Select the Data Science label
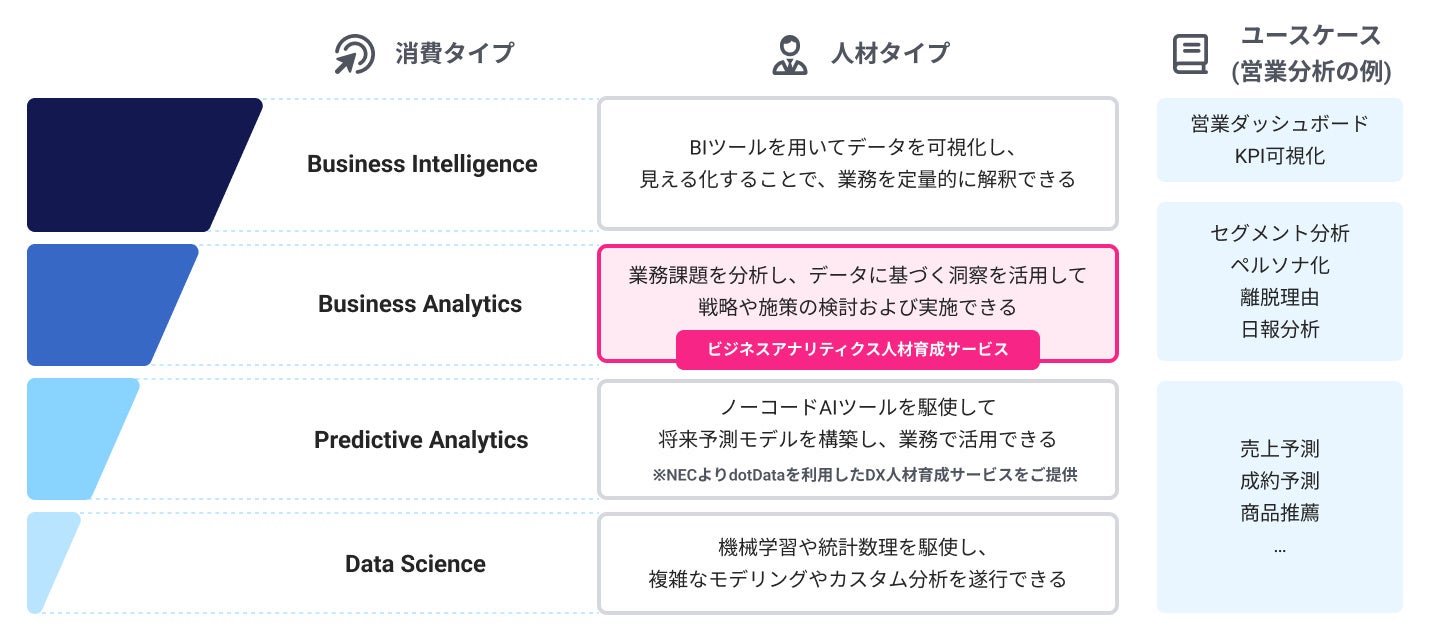This screenshot has width=1429, height=638. (415, 564)
